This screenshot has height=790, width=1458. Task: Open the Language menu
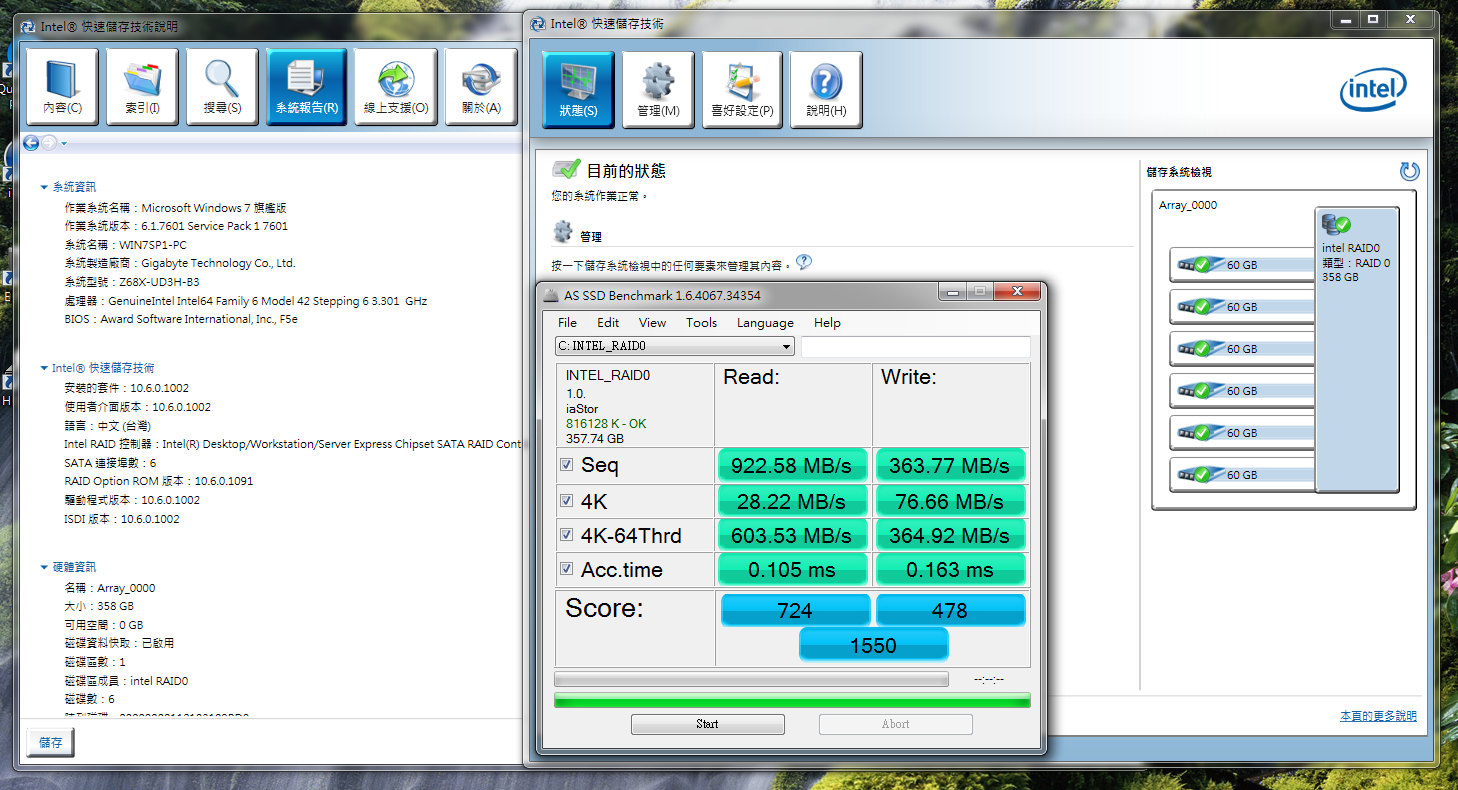click(x=765, y=323)
